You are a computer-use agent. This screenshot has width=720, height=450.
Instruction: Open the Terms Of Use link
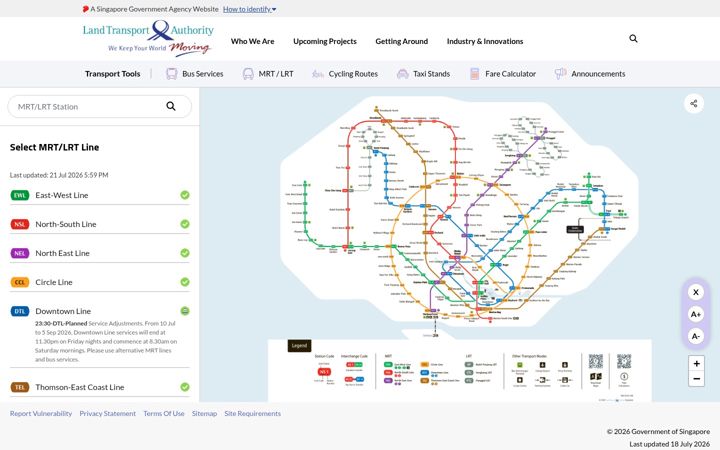click(163, 413)
